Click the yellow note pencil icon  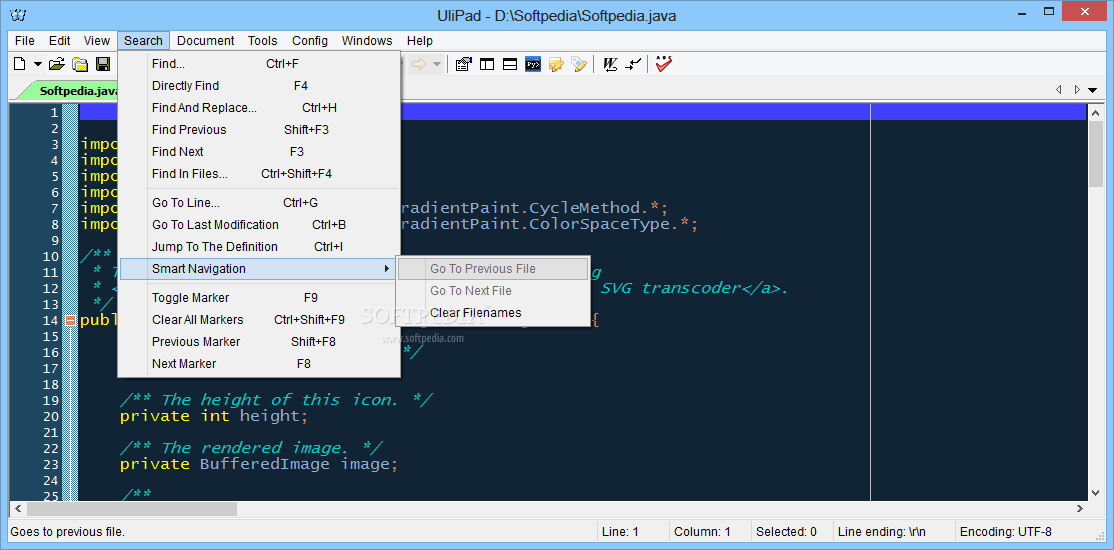tap(556, 65)
